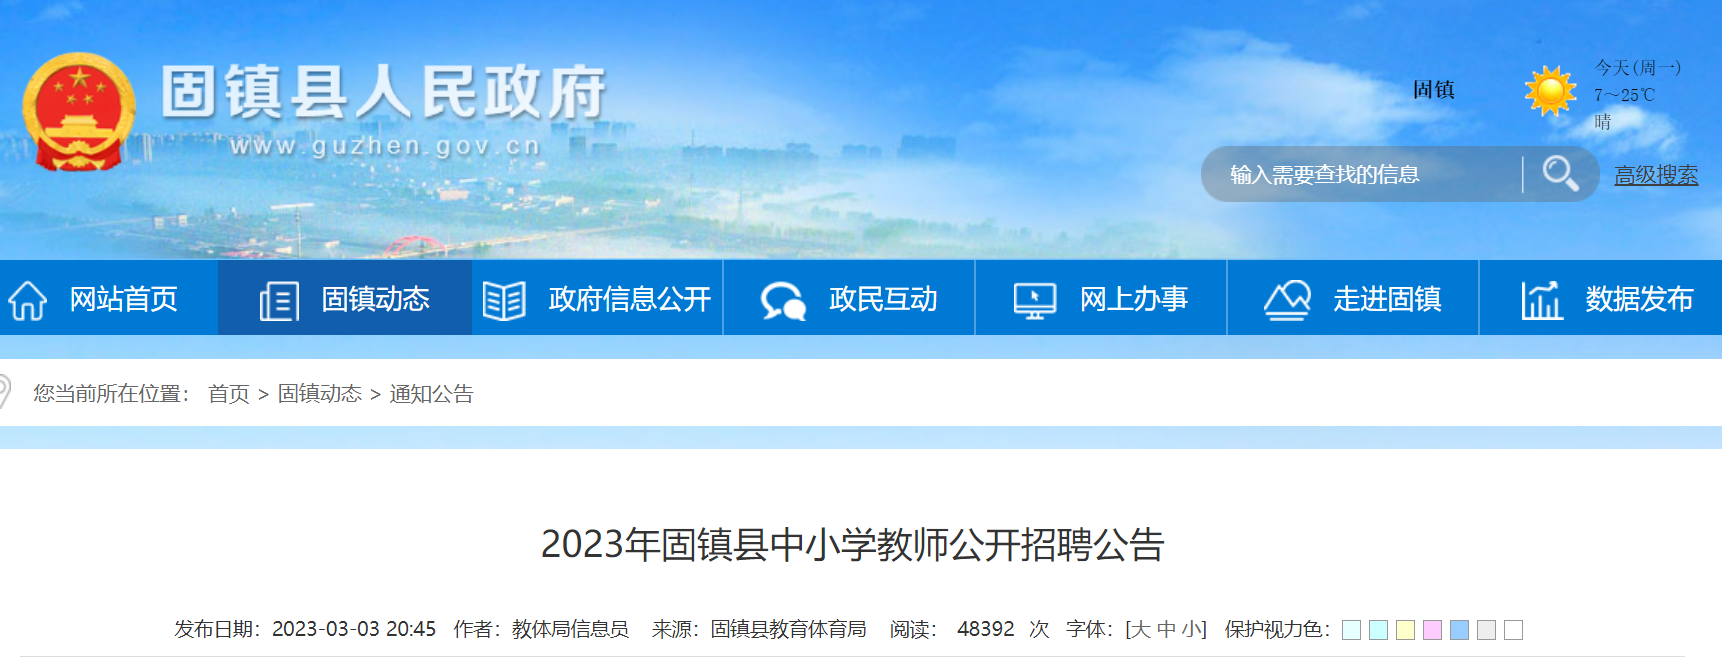
Task: Click the 高级搜索 link
Action: coord(1656,175)
